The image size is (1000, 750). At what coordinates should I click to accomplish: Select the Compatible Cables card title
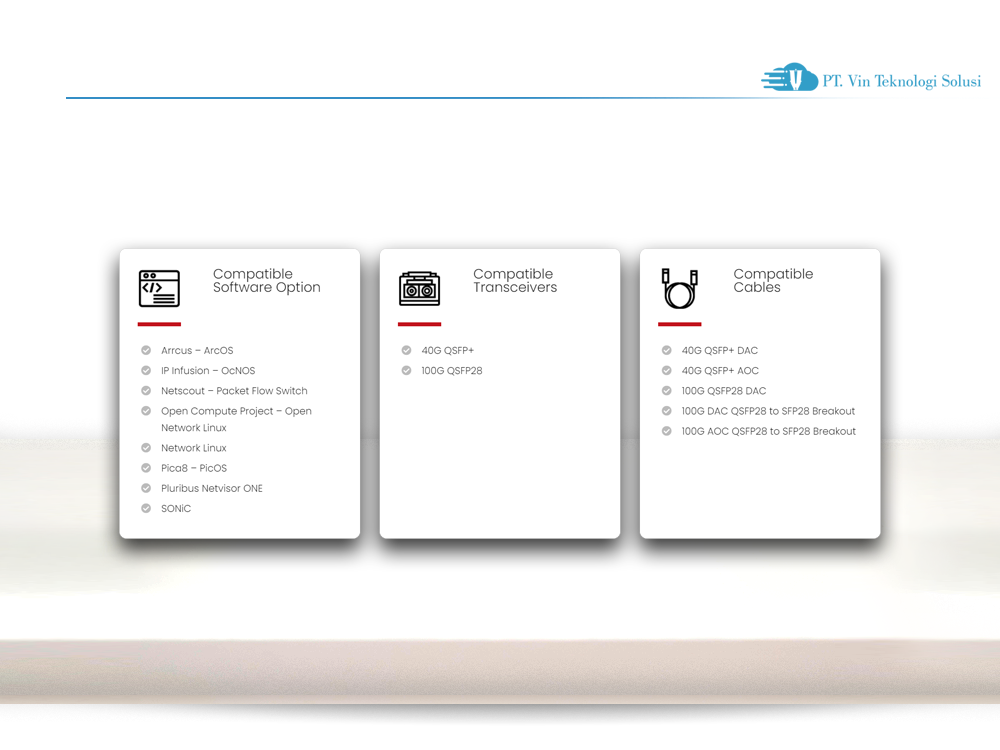(x=773, y=281)
